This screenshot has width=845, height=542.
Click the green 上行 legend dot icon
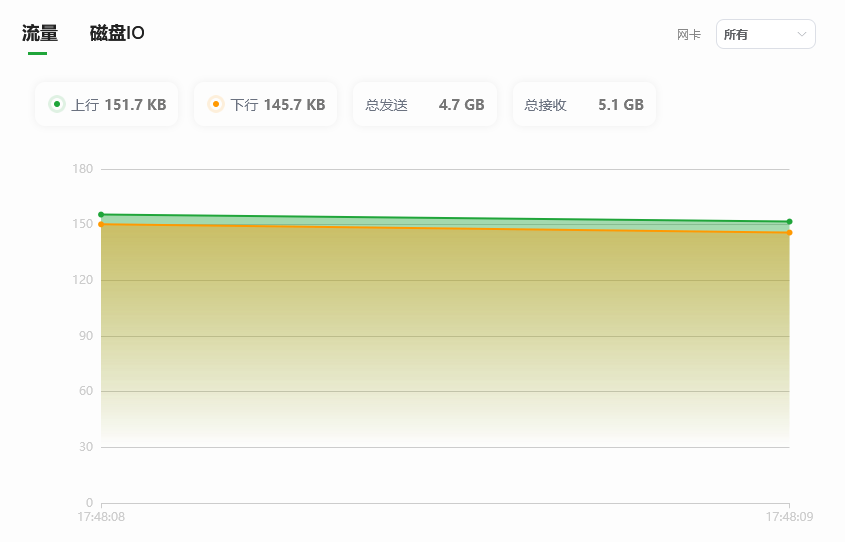pos(57,104)
